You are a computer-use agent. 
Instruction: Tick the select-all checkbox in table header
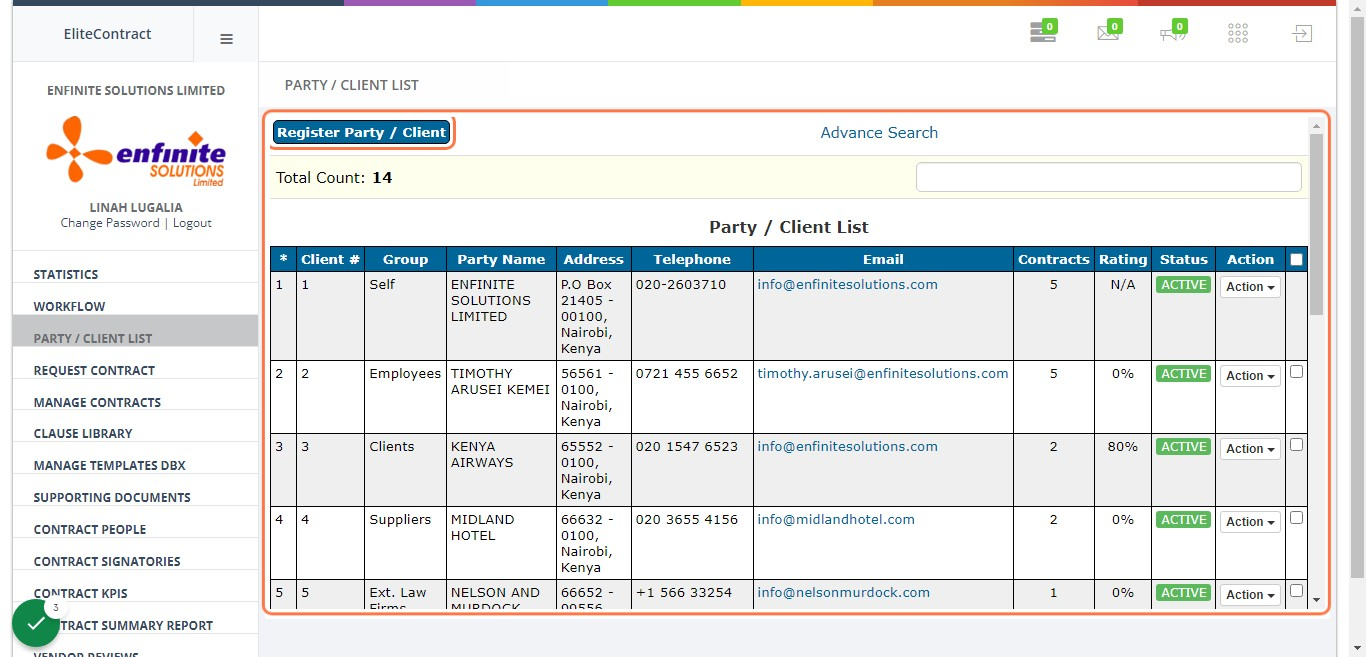[1296, 259]
